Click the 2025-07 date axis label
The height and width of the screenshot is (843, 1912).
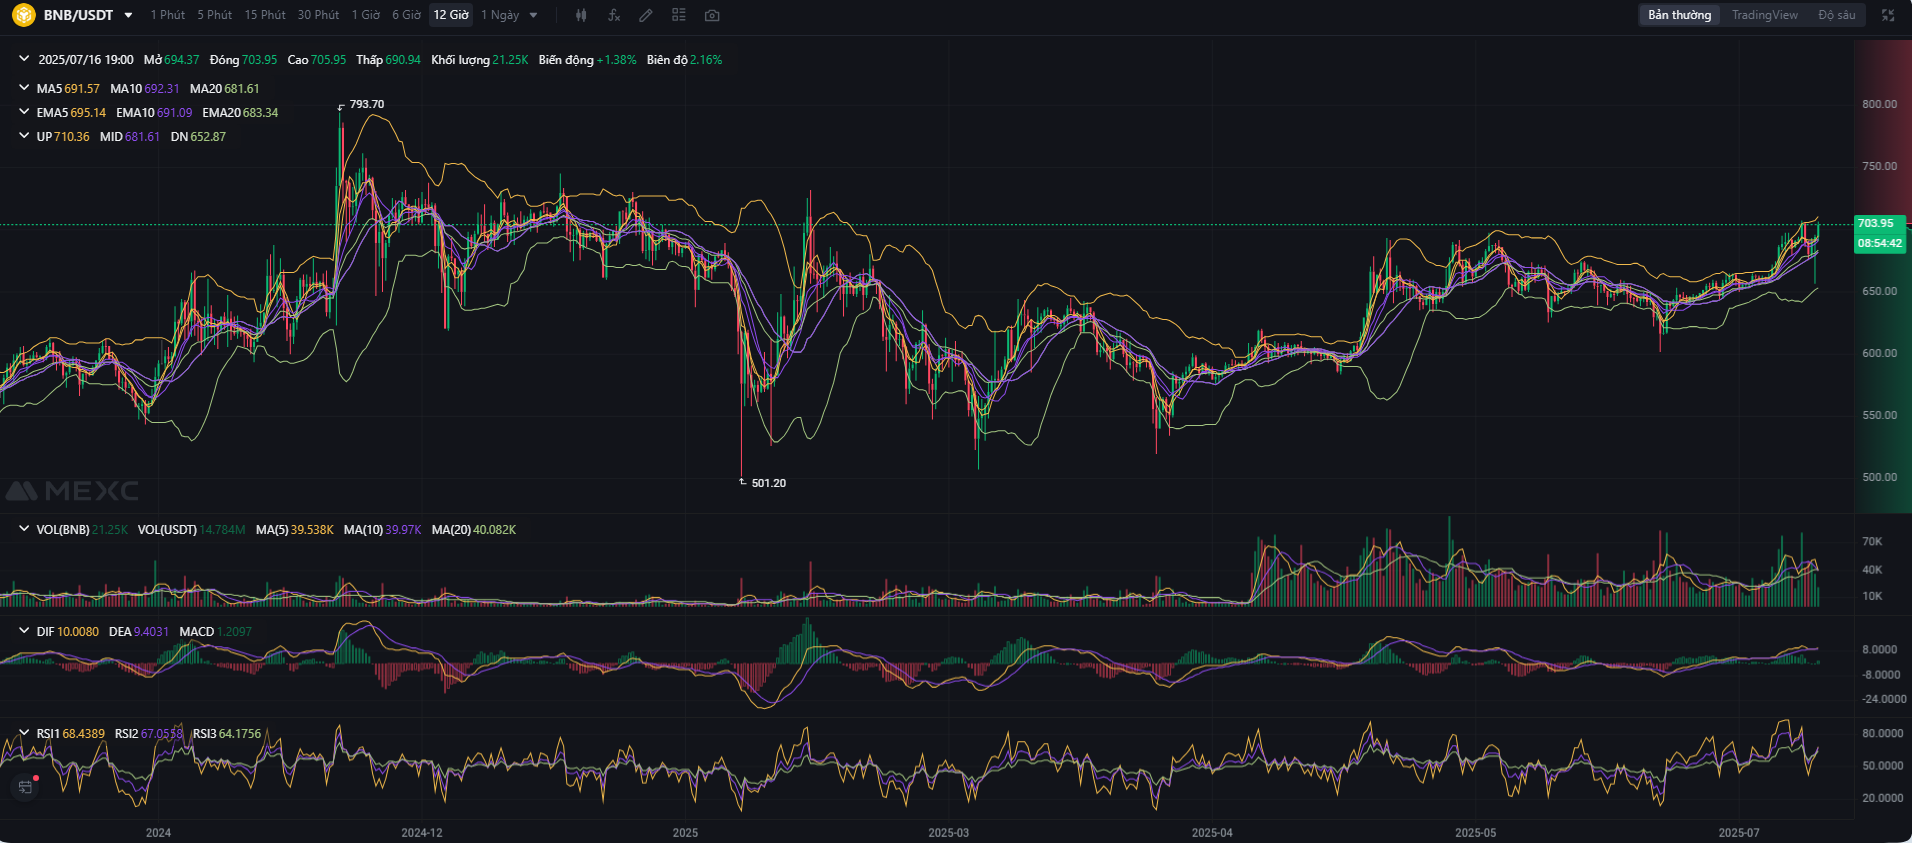[x=1738, y=832]
